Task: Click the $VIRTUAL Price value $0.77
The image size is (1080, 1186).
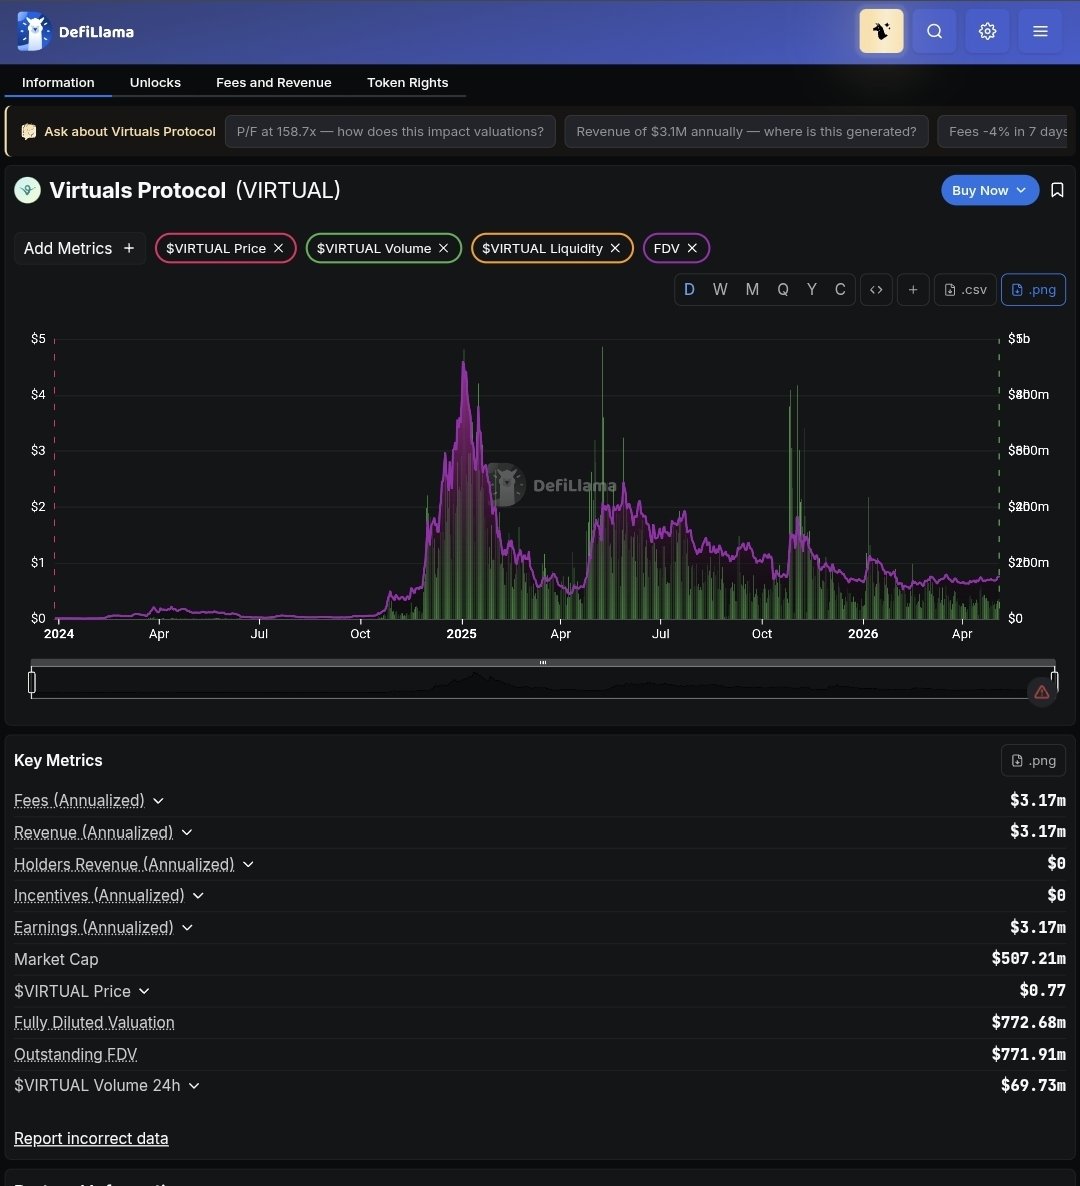Action: pyautogui.click(x=1042, y=990)
